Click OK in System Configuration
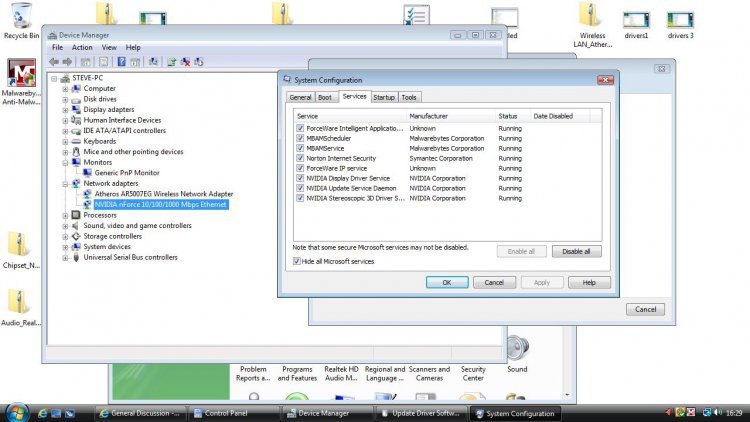The width and height of the screenshot is (750, 422). pos(447,282)
